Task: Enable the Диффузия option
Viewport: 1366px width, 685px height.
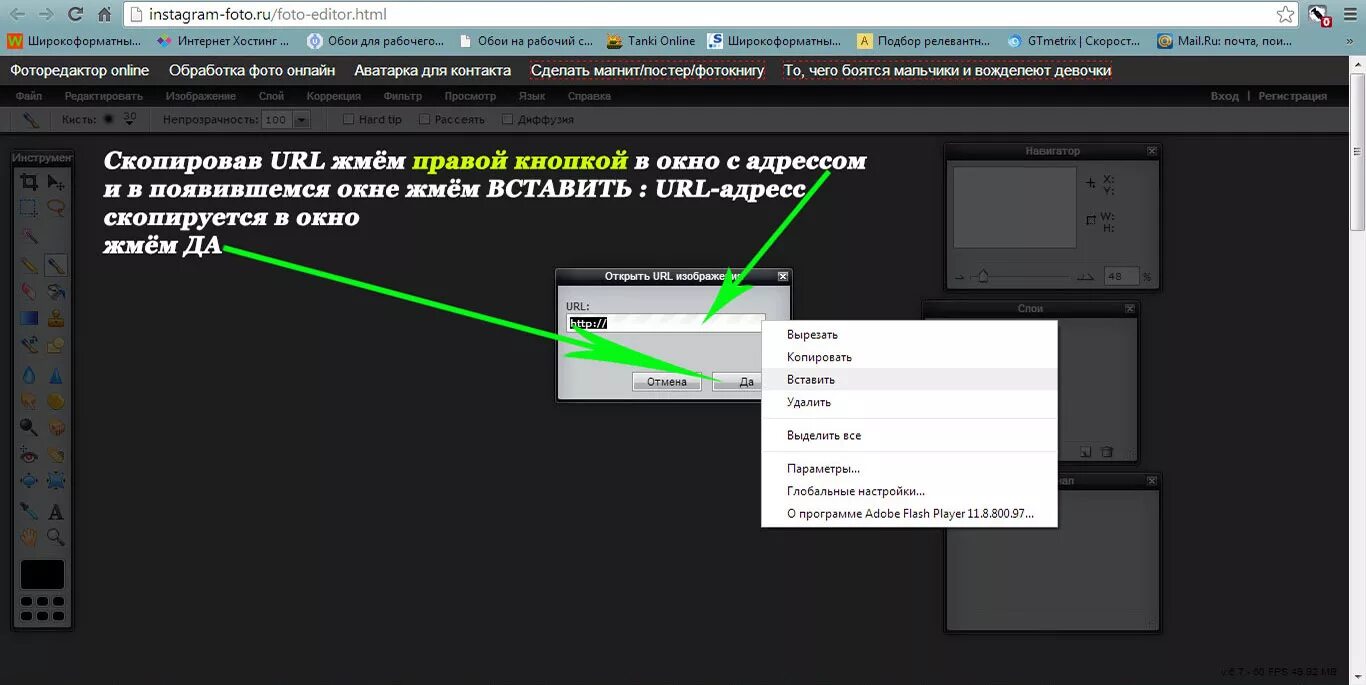Action: [x=507, y=118]
